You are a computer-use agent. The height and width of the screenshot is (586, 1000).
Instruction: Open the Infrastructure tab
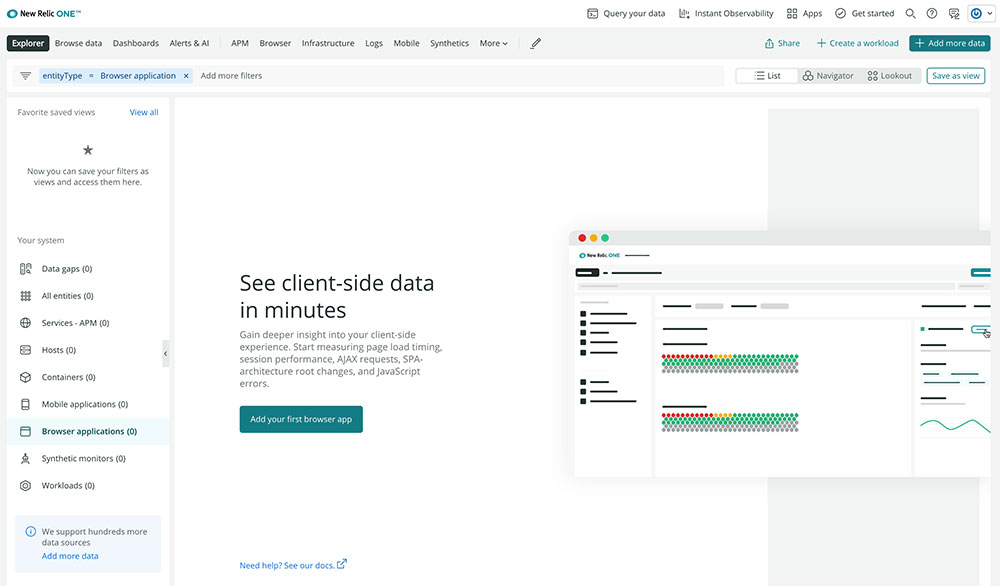328,43
